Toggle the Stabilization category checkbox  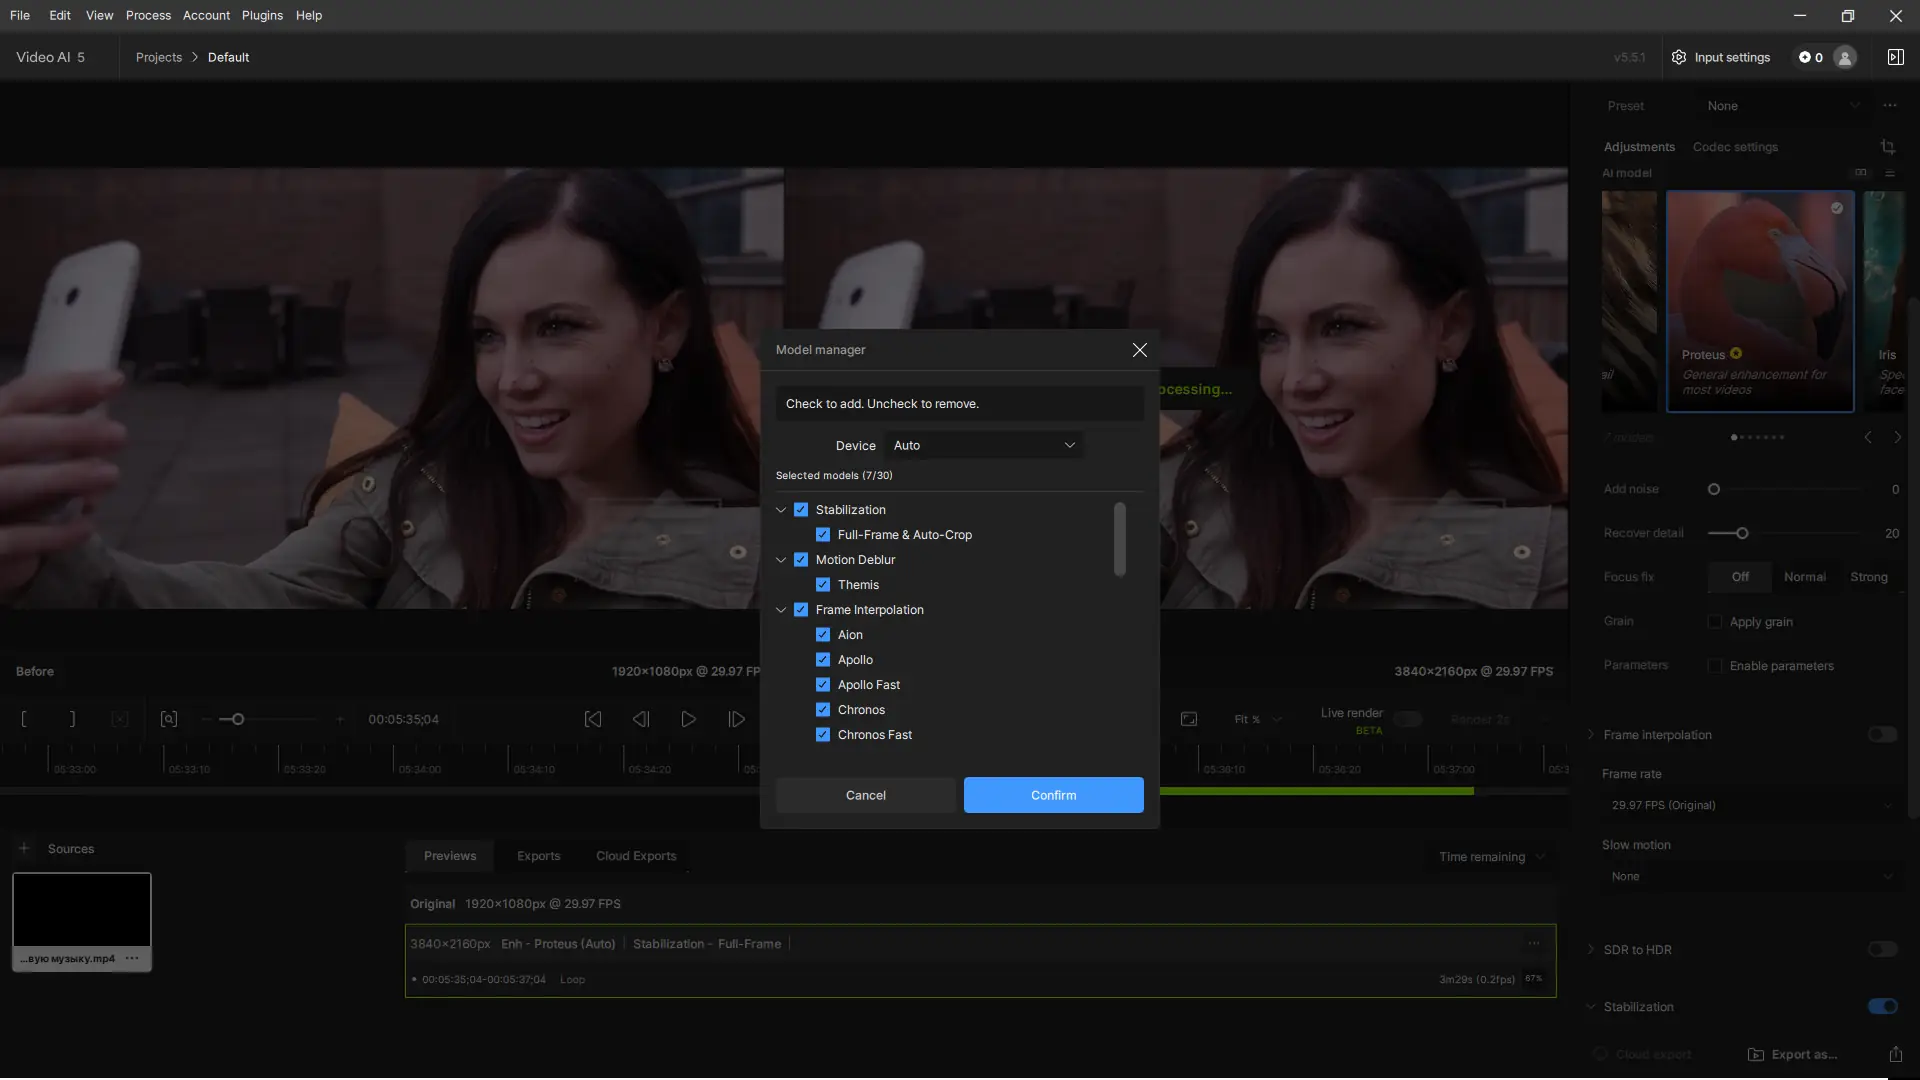(x=801, y=510)
